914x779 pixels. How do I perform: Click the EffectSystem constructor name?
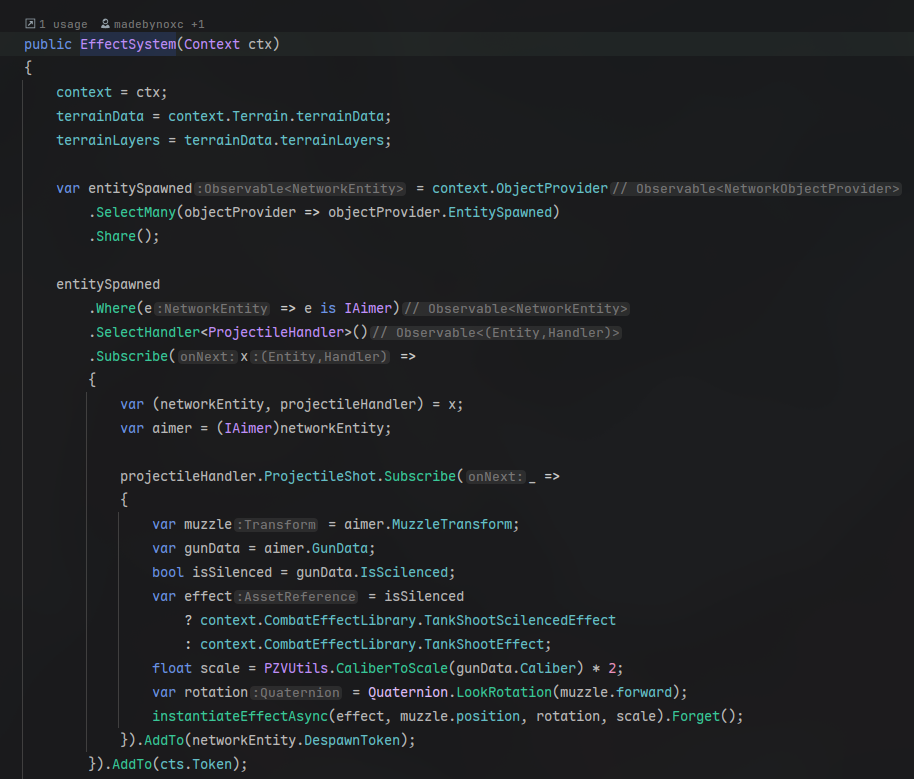pyautogui.click(x=128, y=44)
